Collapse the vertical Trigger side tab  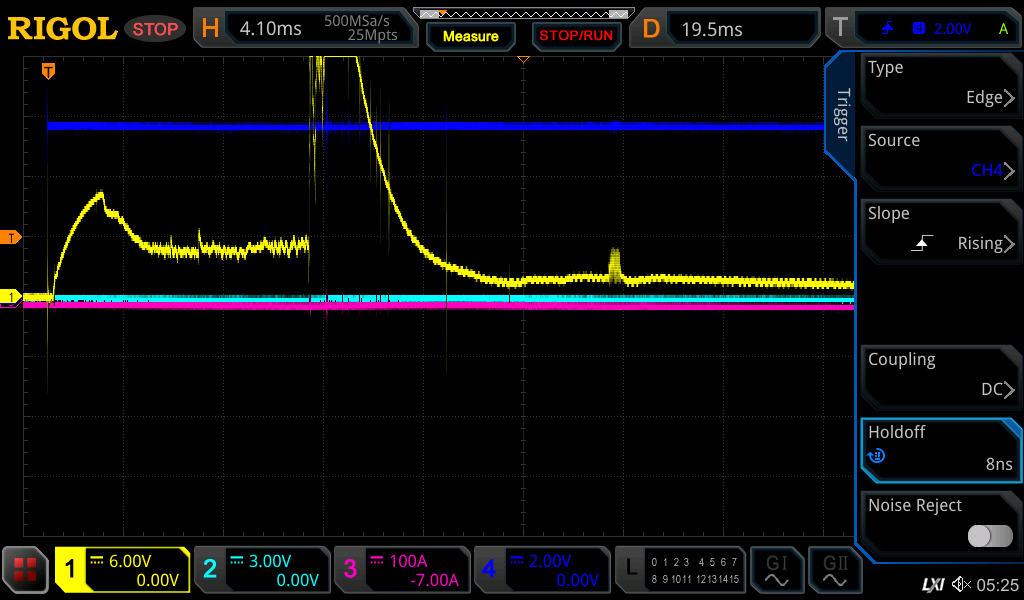click(842, 115)
